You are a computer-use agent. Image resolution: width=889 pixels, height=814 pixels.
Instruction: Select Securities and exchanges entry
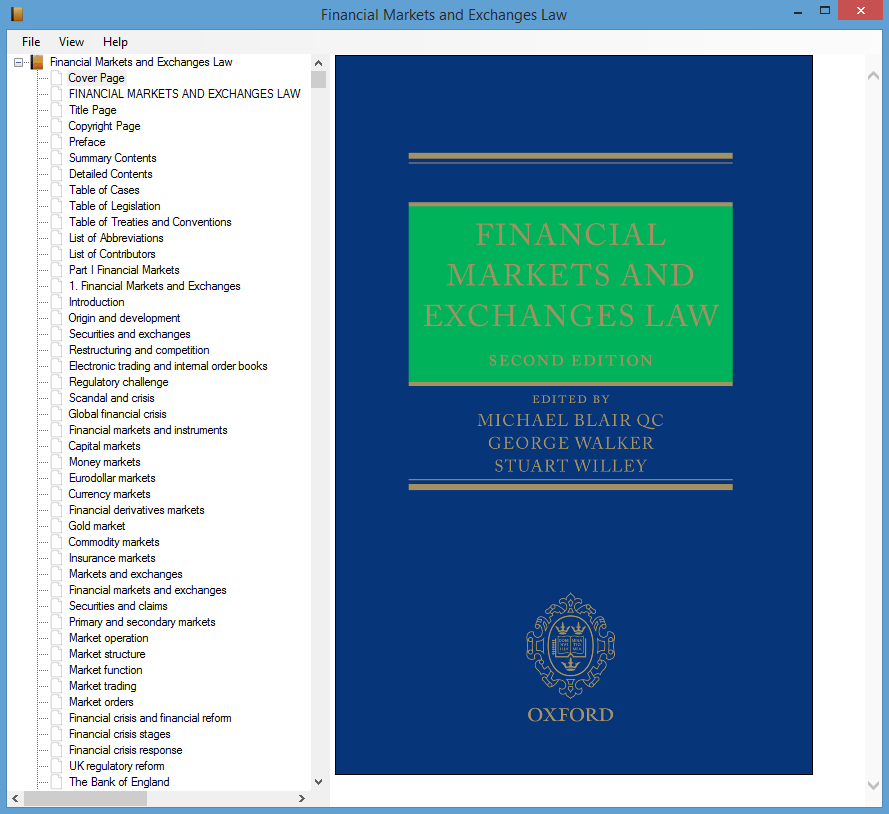click(x=129, y=334)
